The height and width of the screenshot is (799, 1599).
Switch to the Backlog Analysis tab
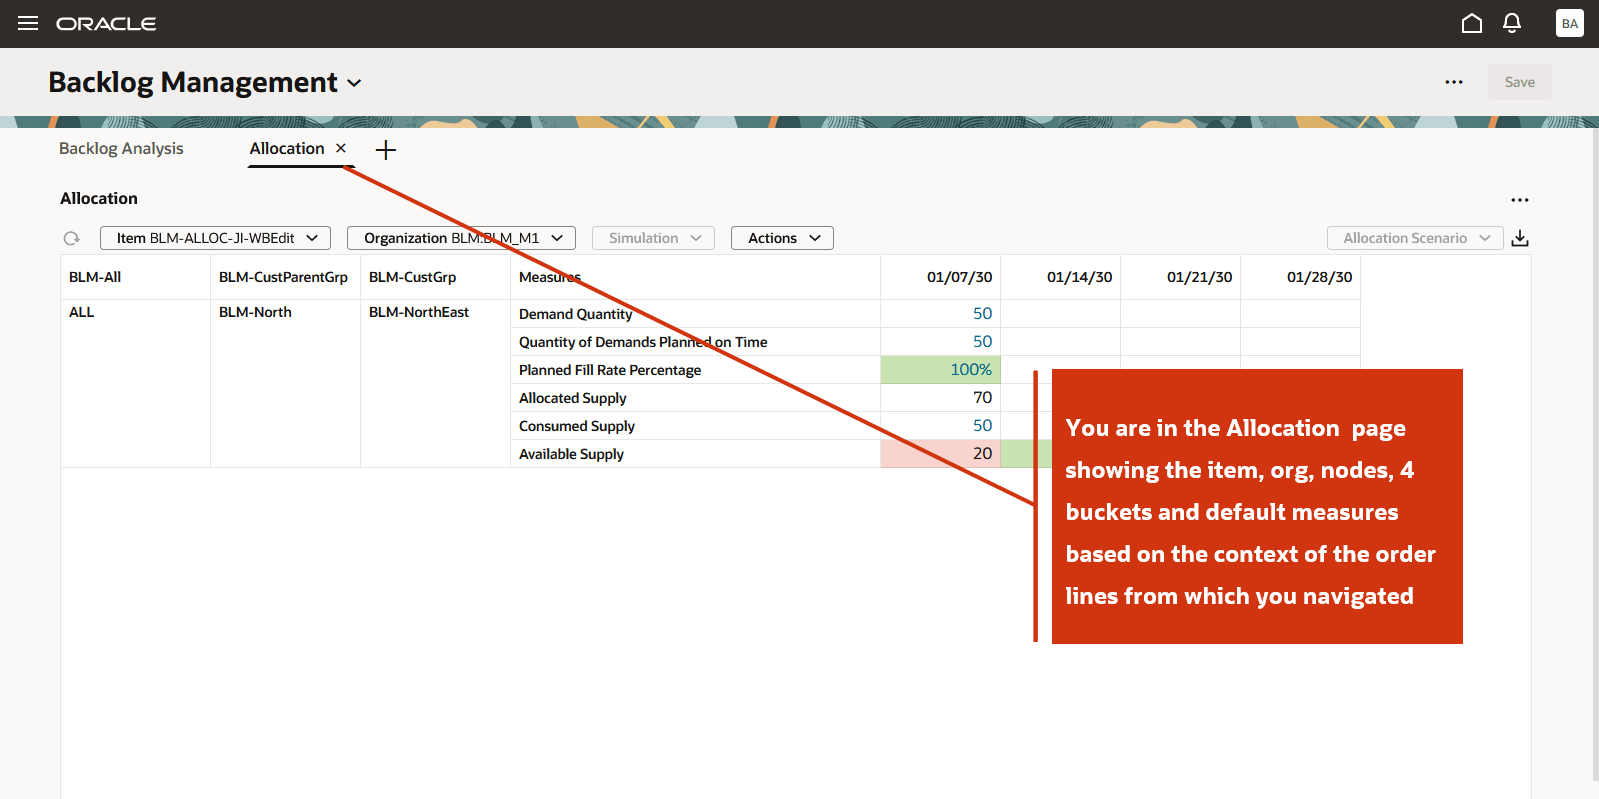121,148
